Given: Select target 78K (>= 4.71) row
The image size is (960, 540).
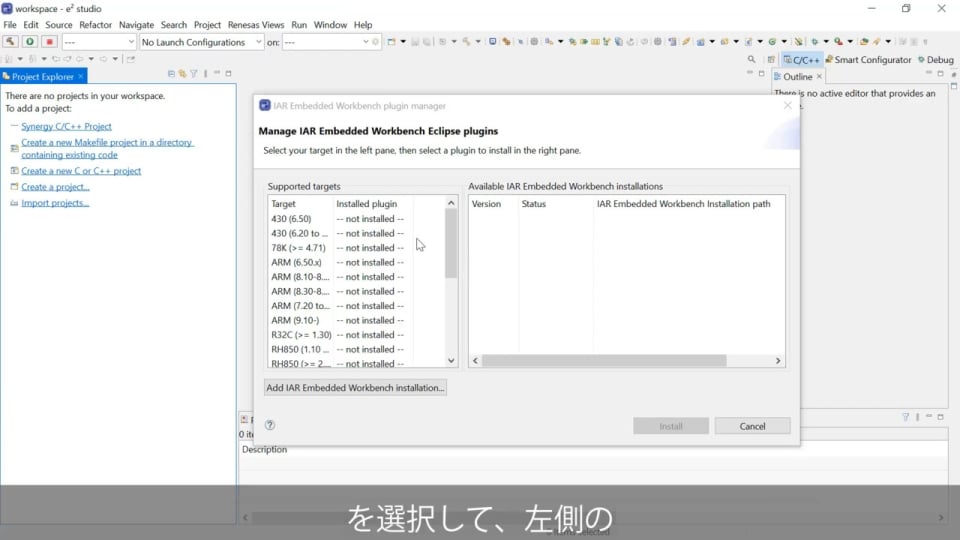Looking at the screenshot, I should (x=357, y=248).
